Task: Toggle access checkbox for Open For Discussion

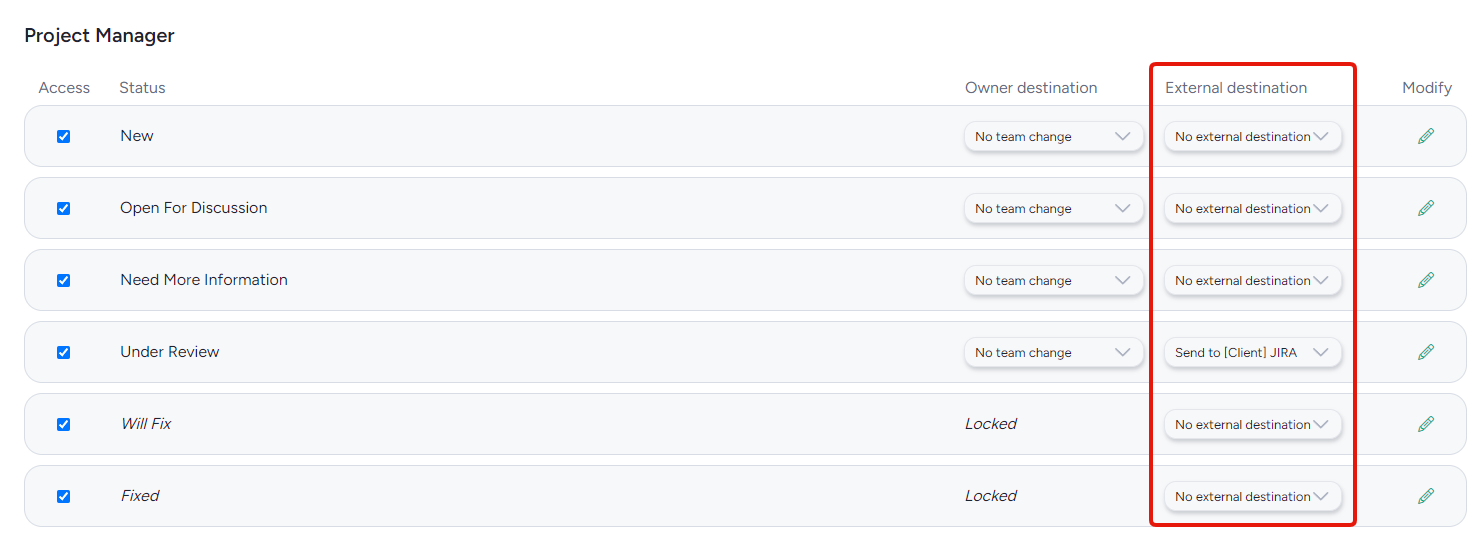Action: point(64,208)
